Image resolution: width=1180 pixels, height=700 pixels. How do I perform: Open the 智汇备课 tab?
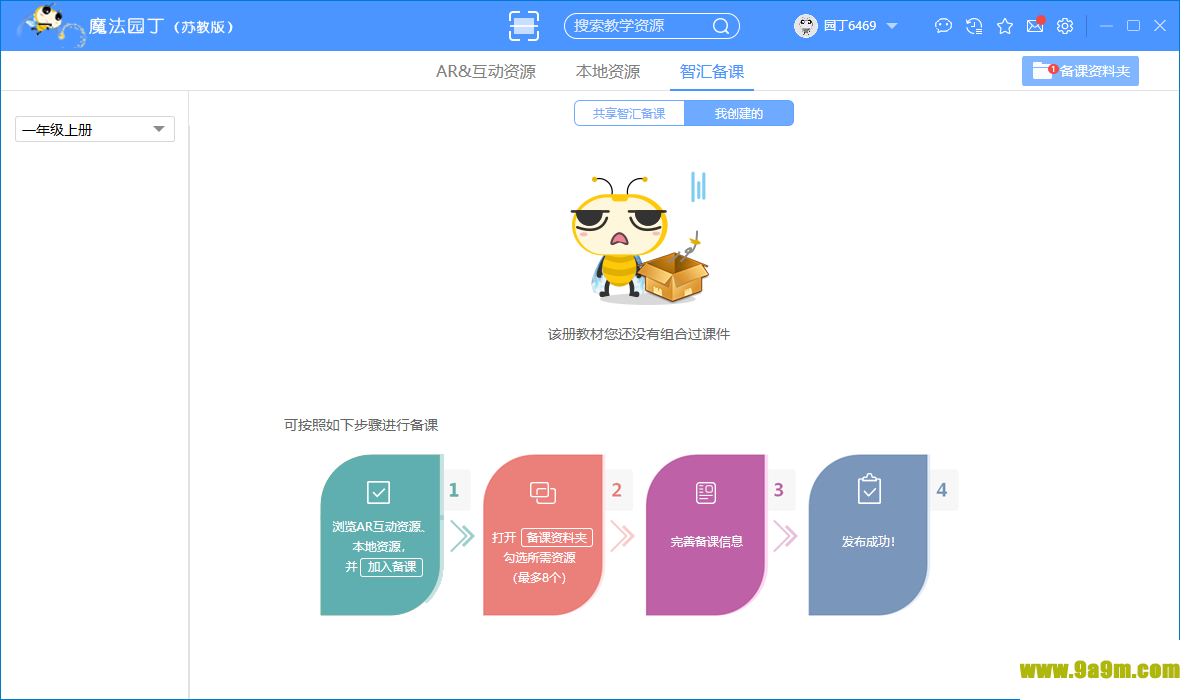coord(712,72)
